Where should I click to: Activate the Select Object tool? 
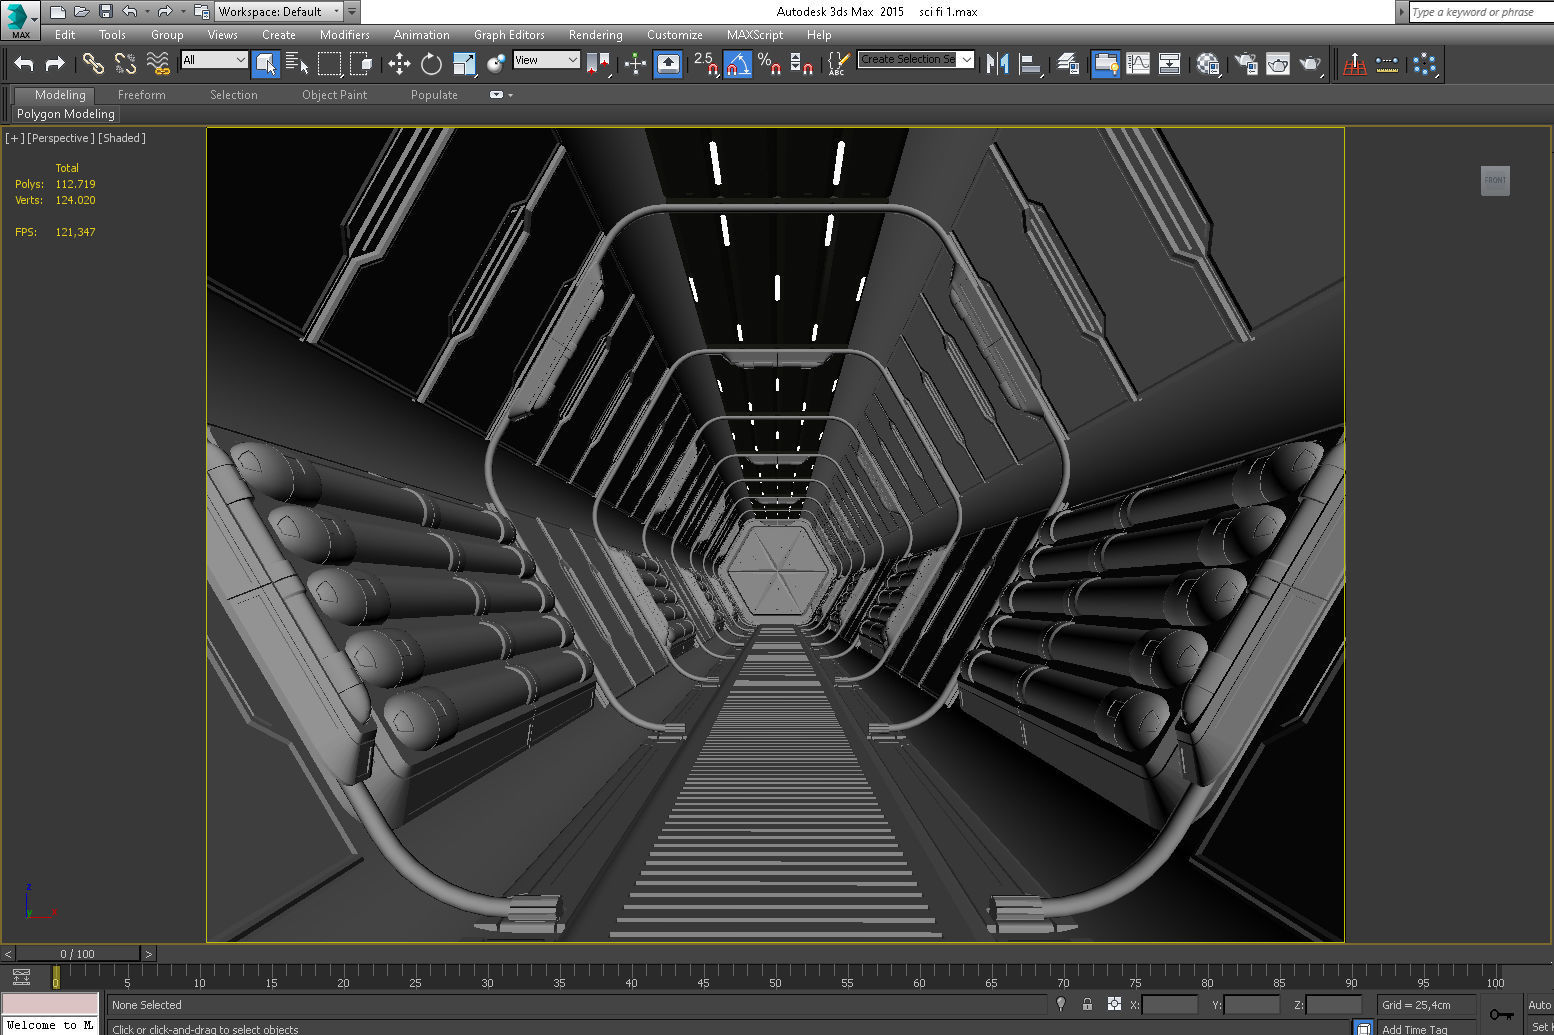coord(266,64)
